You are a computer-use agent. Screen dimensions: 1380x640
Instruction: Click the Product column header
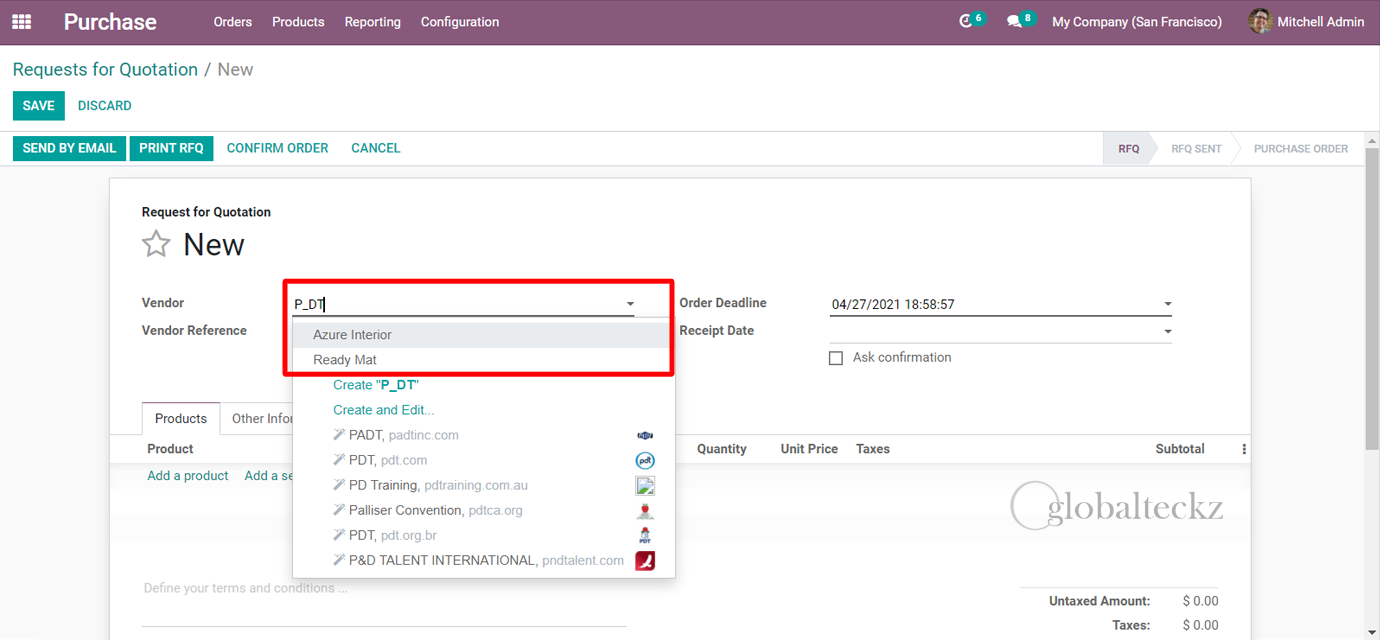coord(170,449)
